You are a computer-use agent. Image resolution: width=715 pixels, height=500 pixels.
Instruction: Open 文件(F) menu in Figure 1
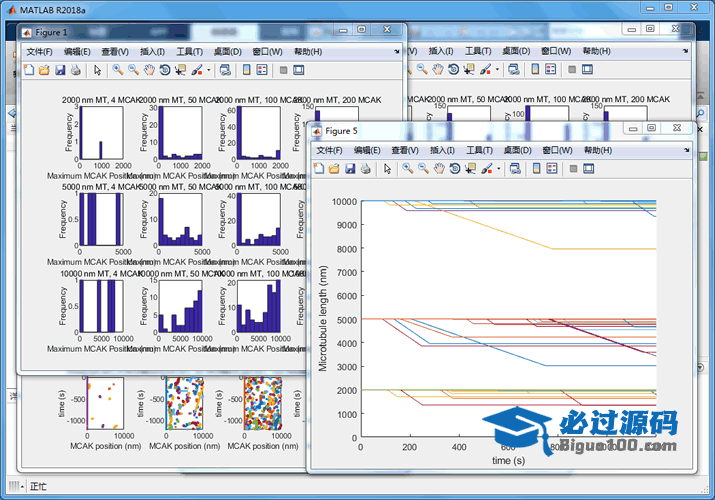[40, 51]
